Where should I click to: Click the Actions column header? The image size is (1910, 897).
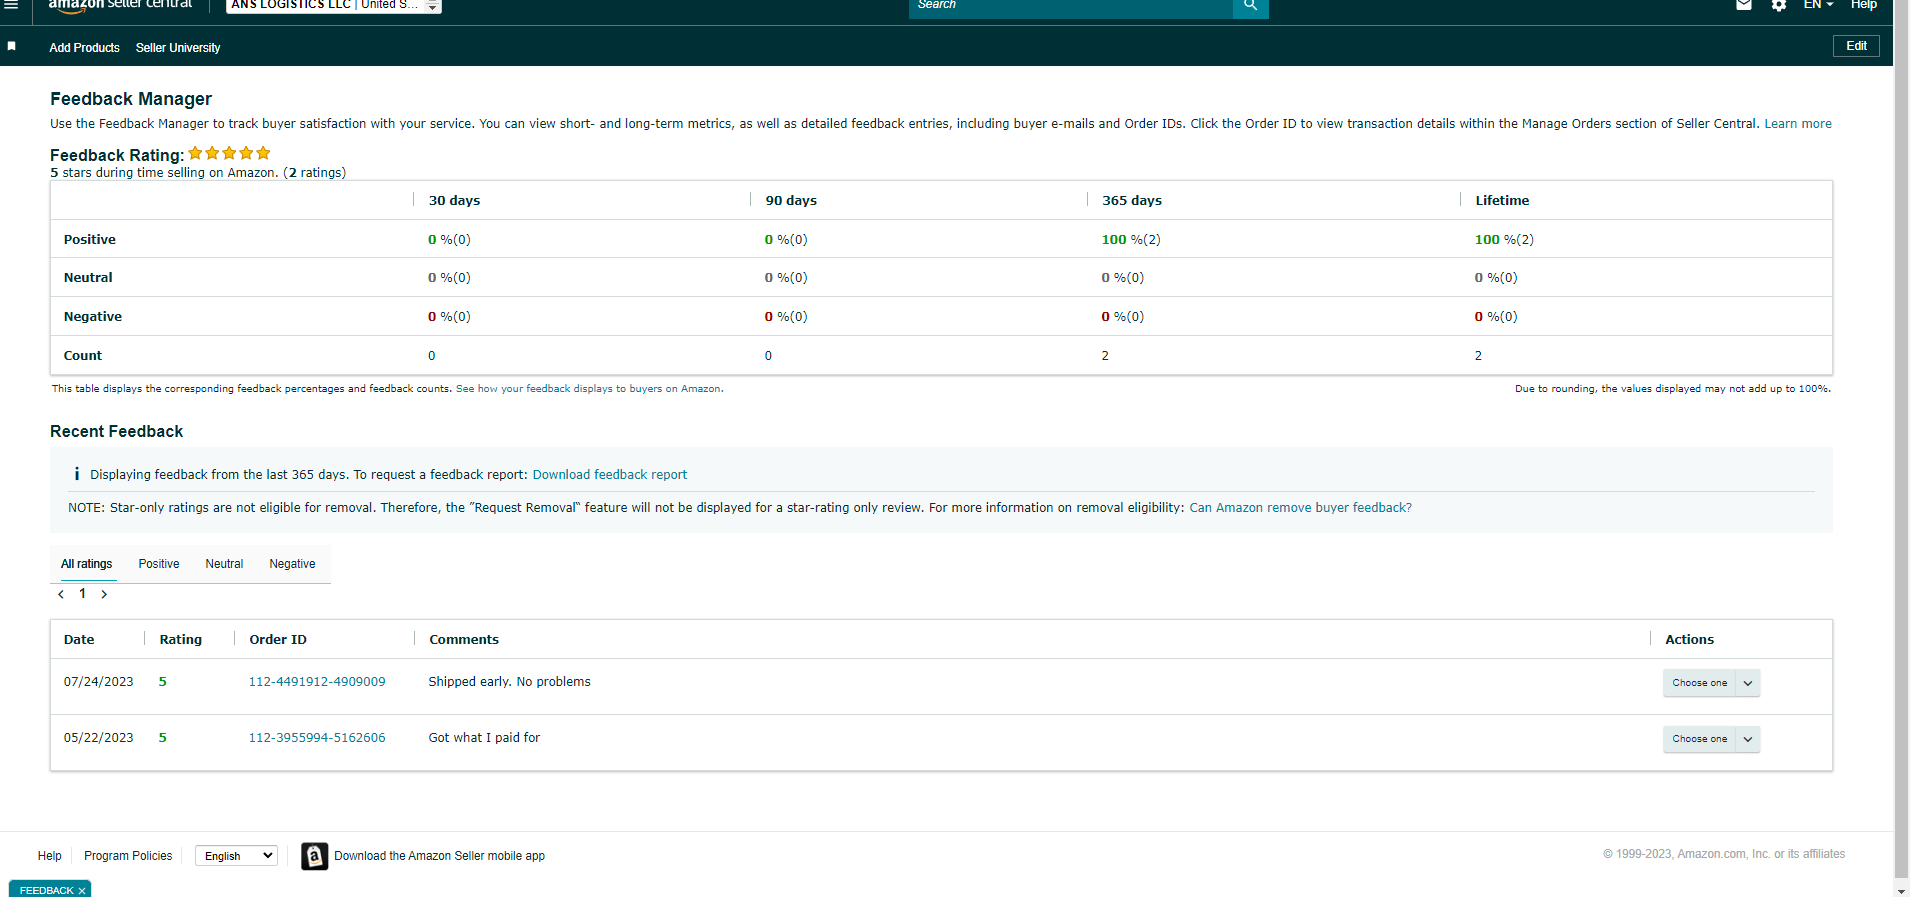click(x=1689, y=640)
